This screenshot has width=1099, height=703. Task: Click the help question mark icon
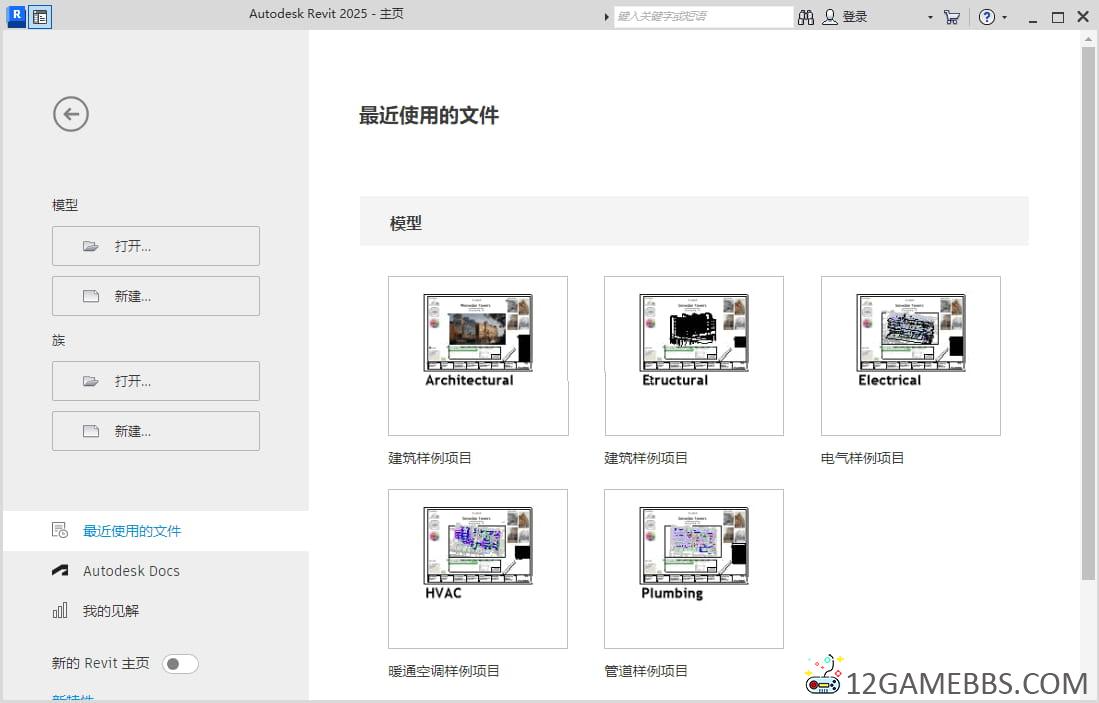click(x=986, y=17)
